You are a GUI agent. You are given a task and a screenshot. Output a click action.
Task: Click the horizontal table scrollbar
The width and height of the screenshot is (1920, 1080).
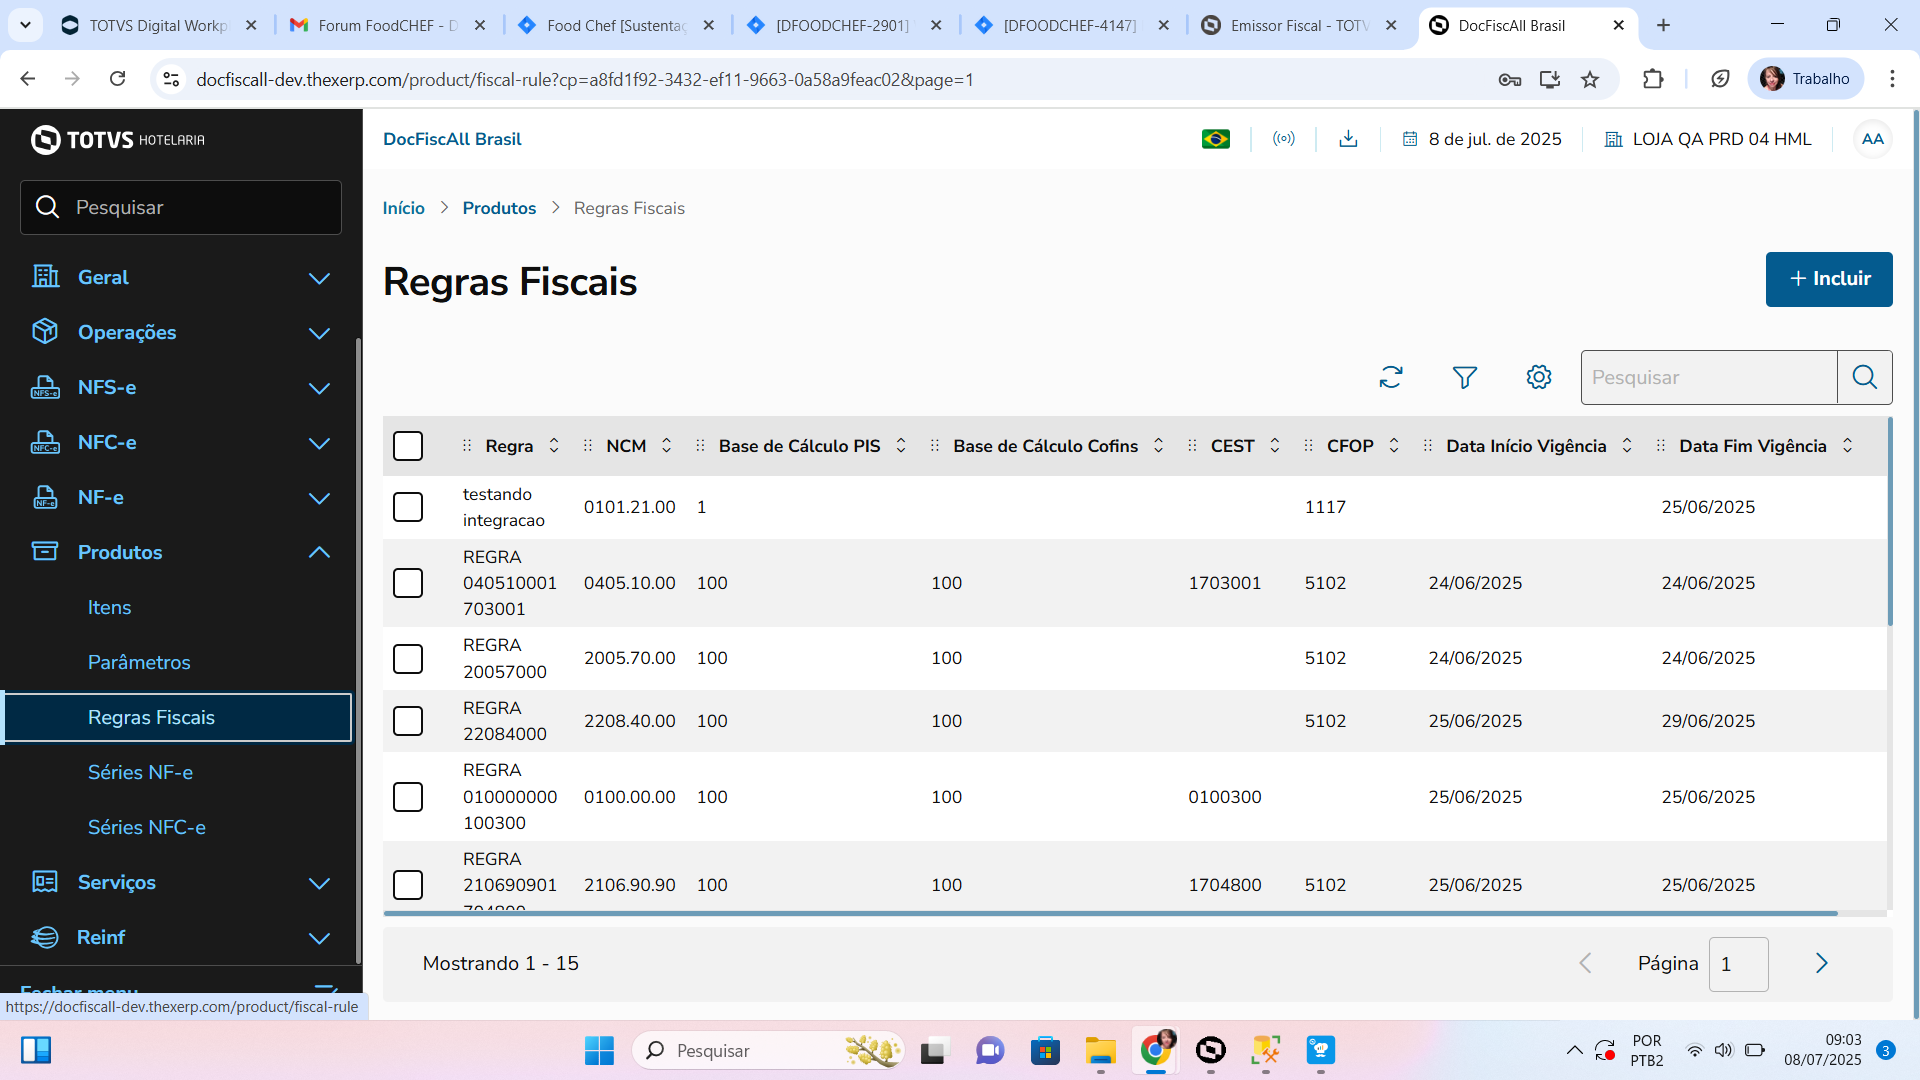pyautogui.click(x=1110, y=913)
